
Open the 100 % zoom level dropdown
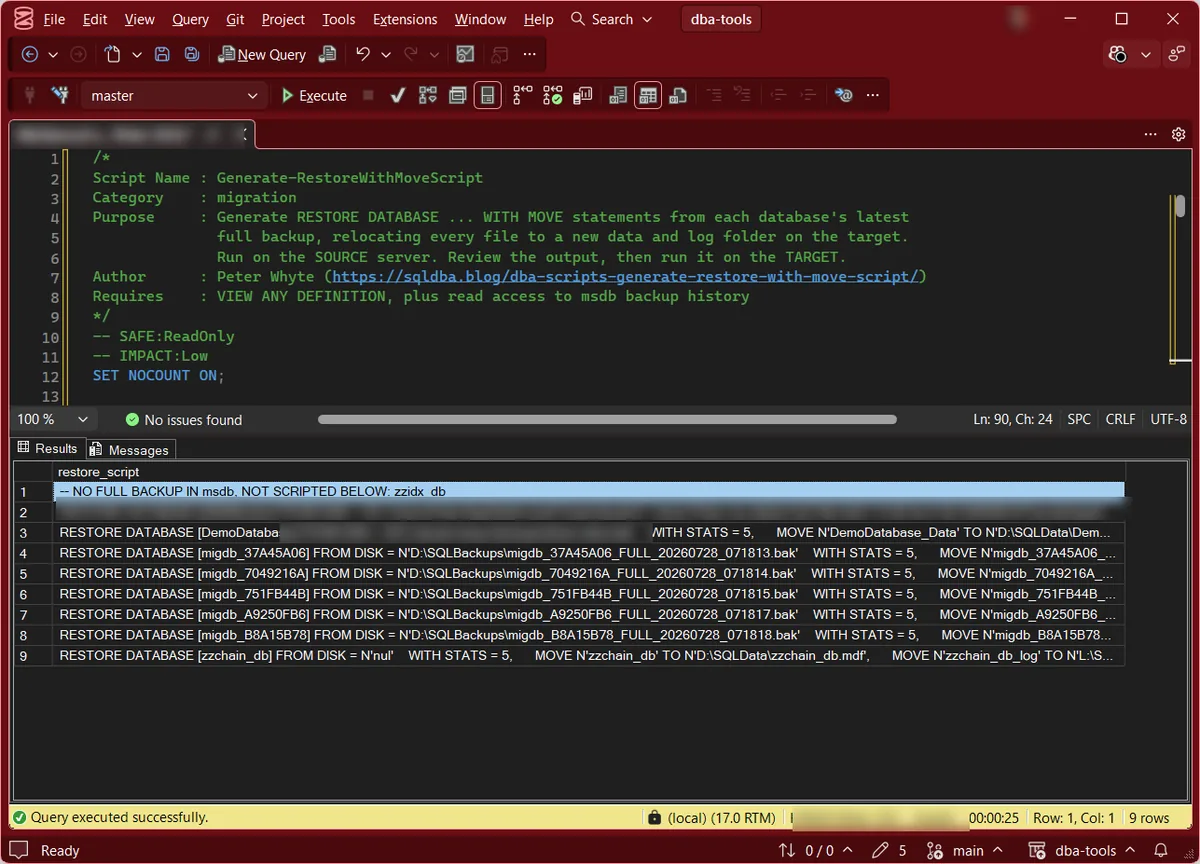pyautogui.click(x=53, y=420)
